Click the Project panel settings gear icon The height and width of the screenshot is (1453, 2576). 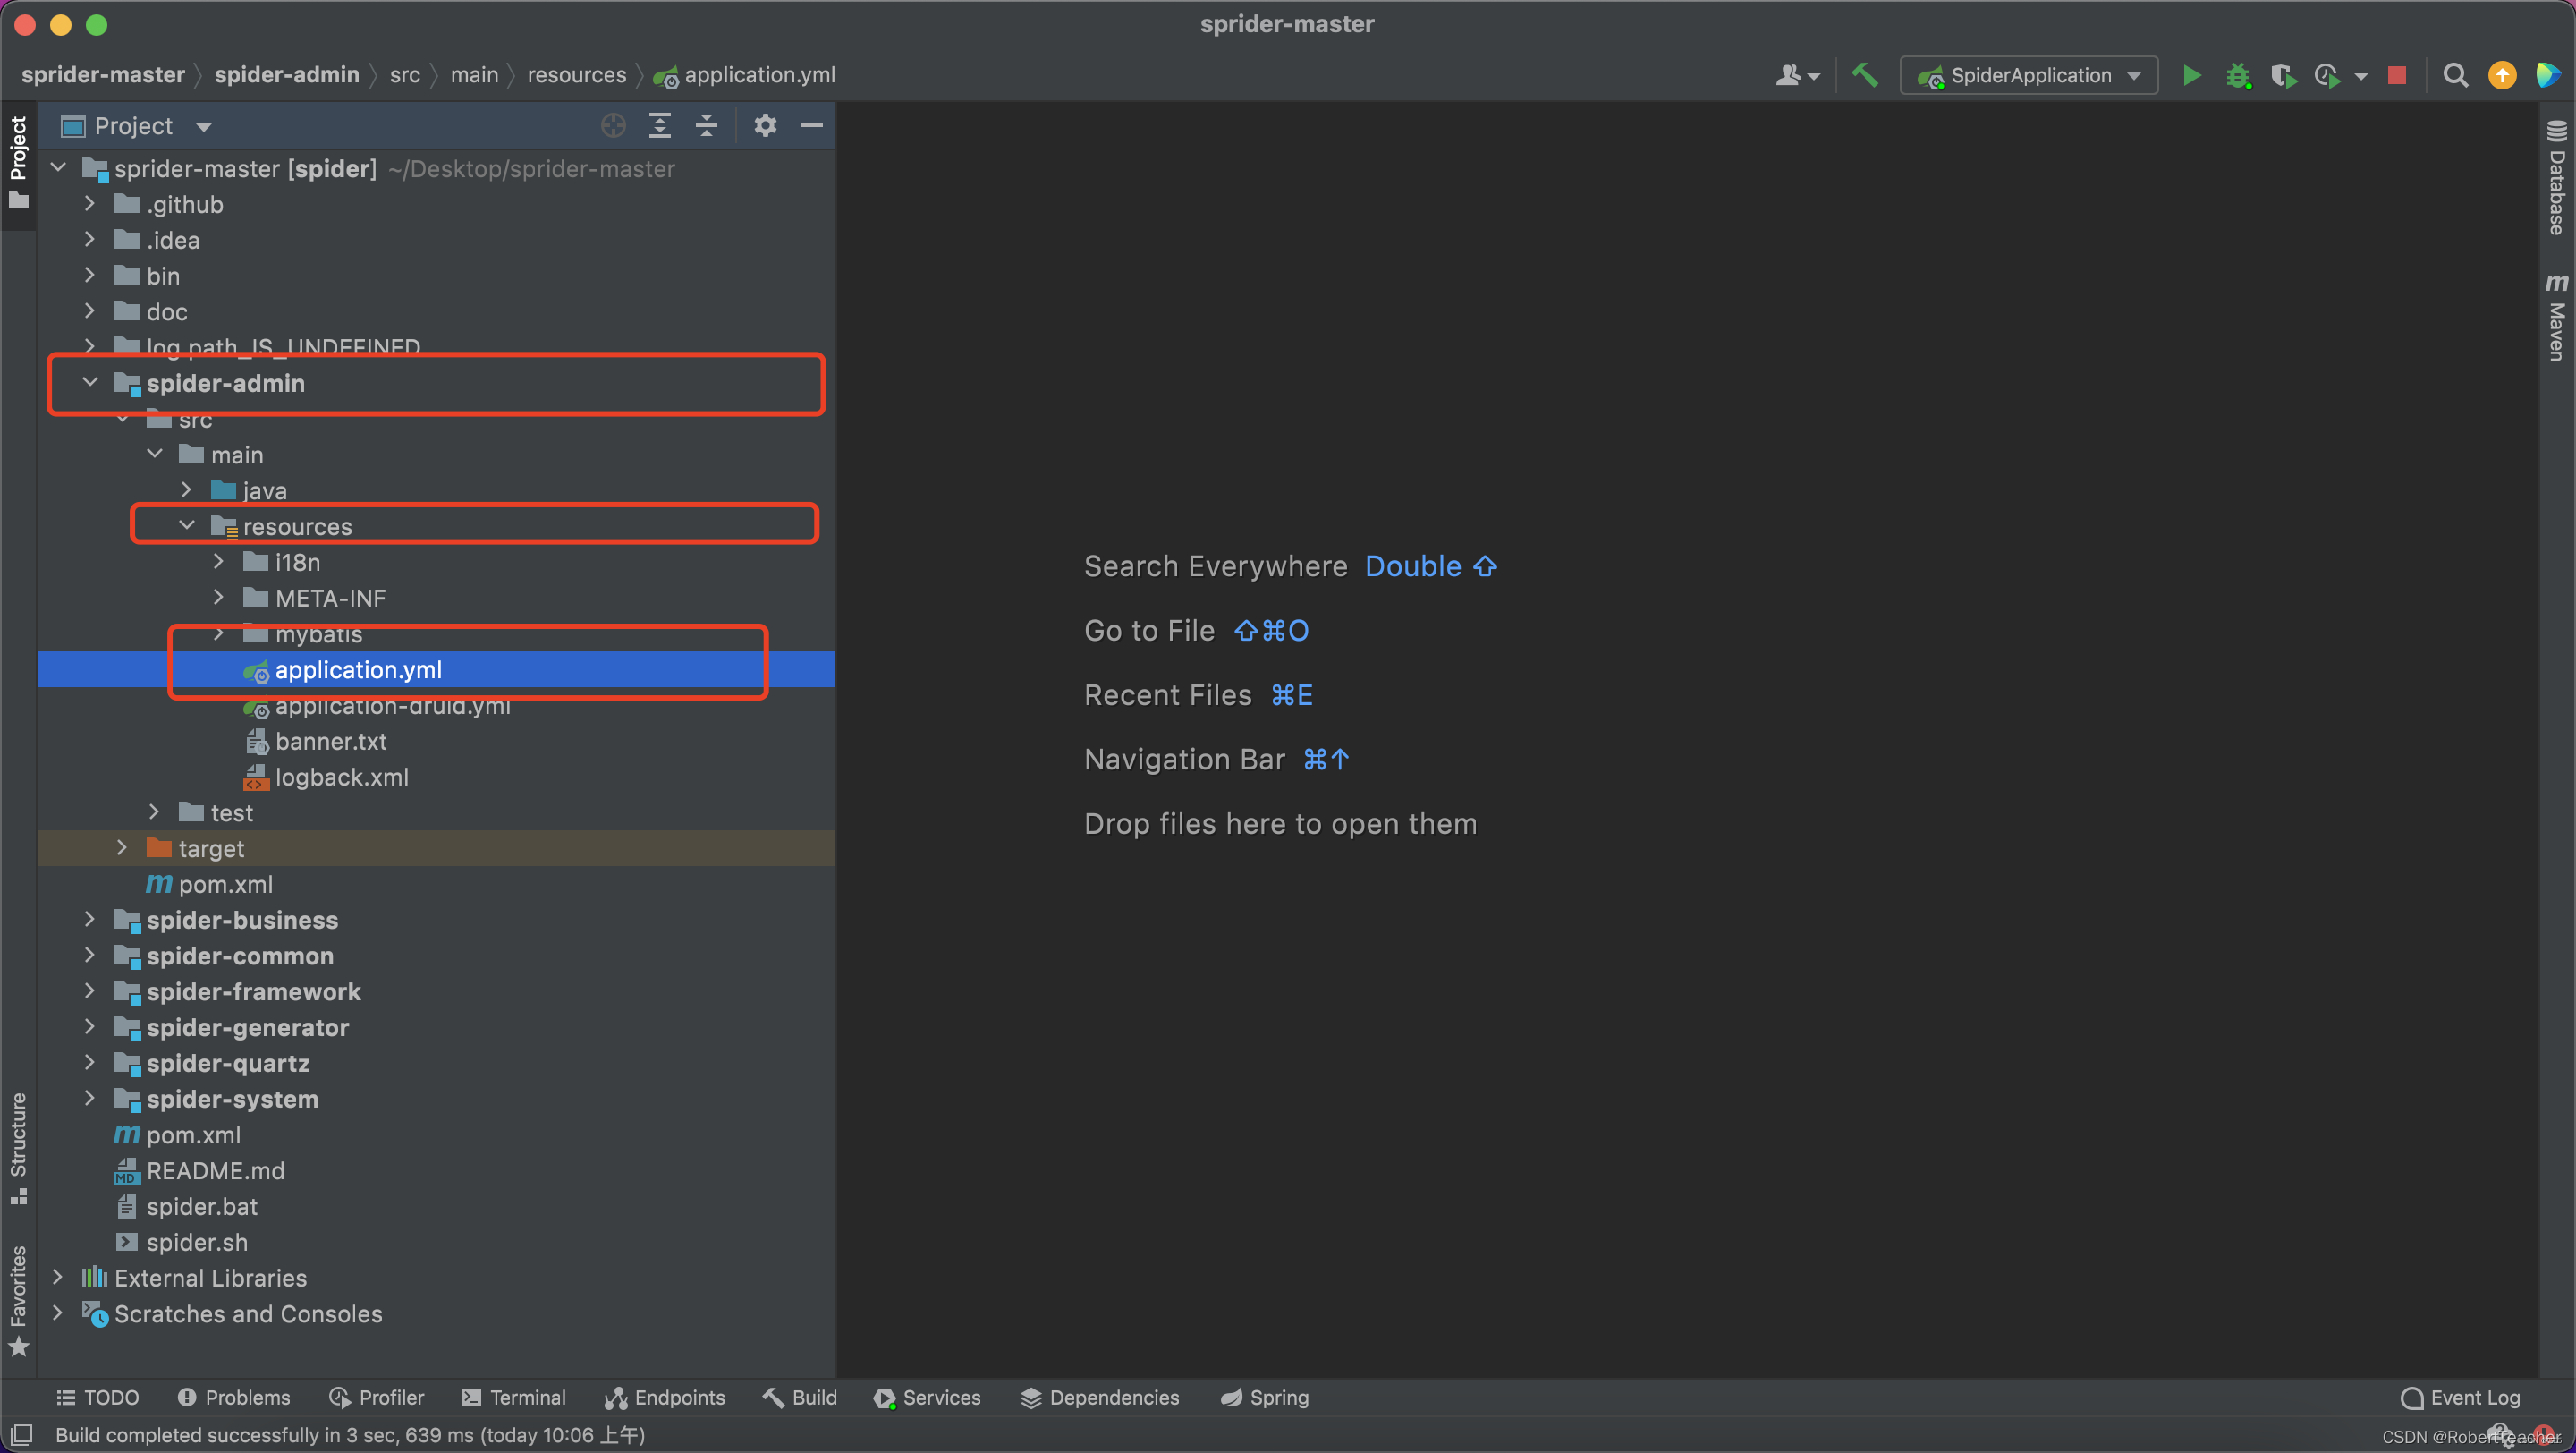point(766,123)
